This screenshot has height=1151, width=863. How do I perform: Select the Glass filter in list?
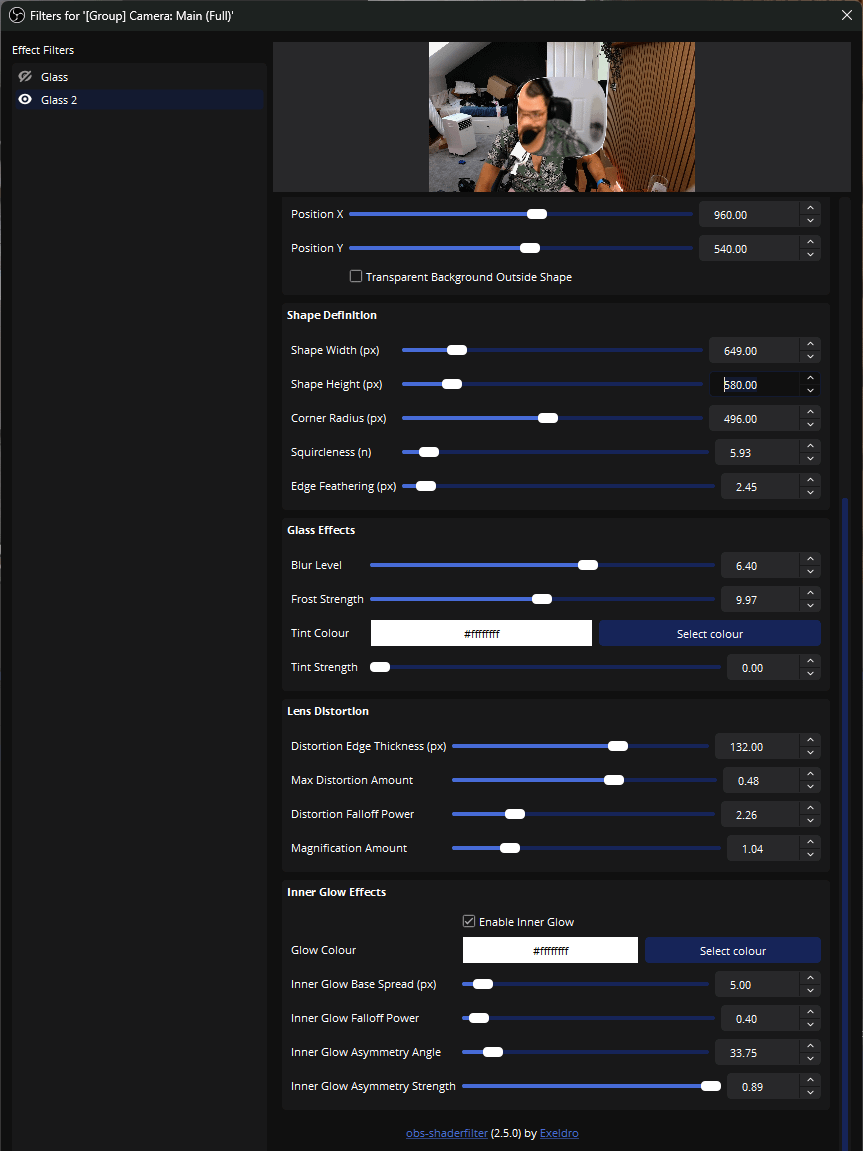(139, 76)
